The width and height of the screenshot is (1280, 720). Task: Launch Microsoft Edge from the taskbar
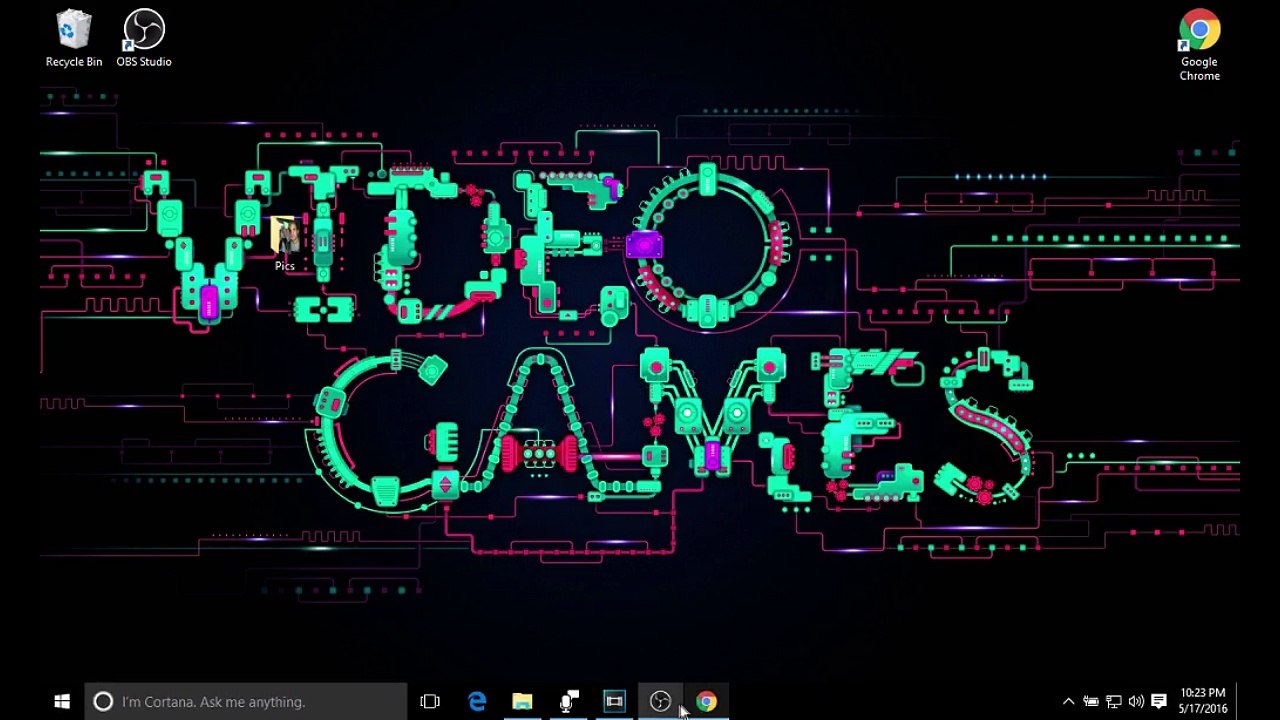tap(477, 702)
